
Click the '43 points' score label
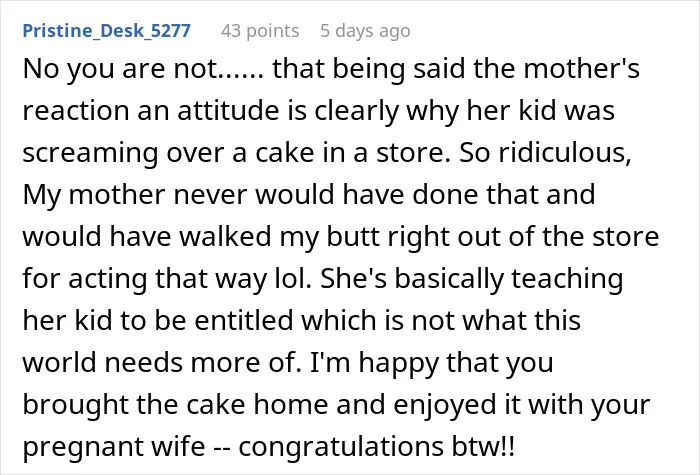click(x=260, y=31)
